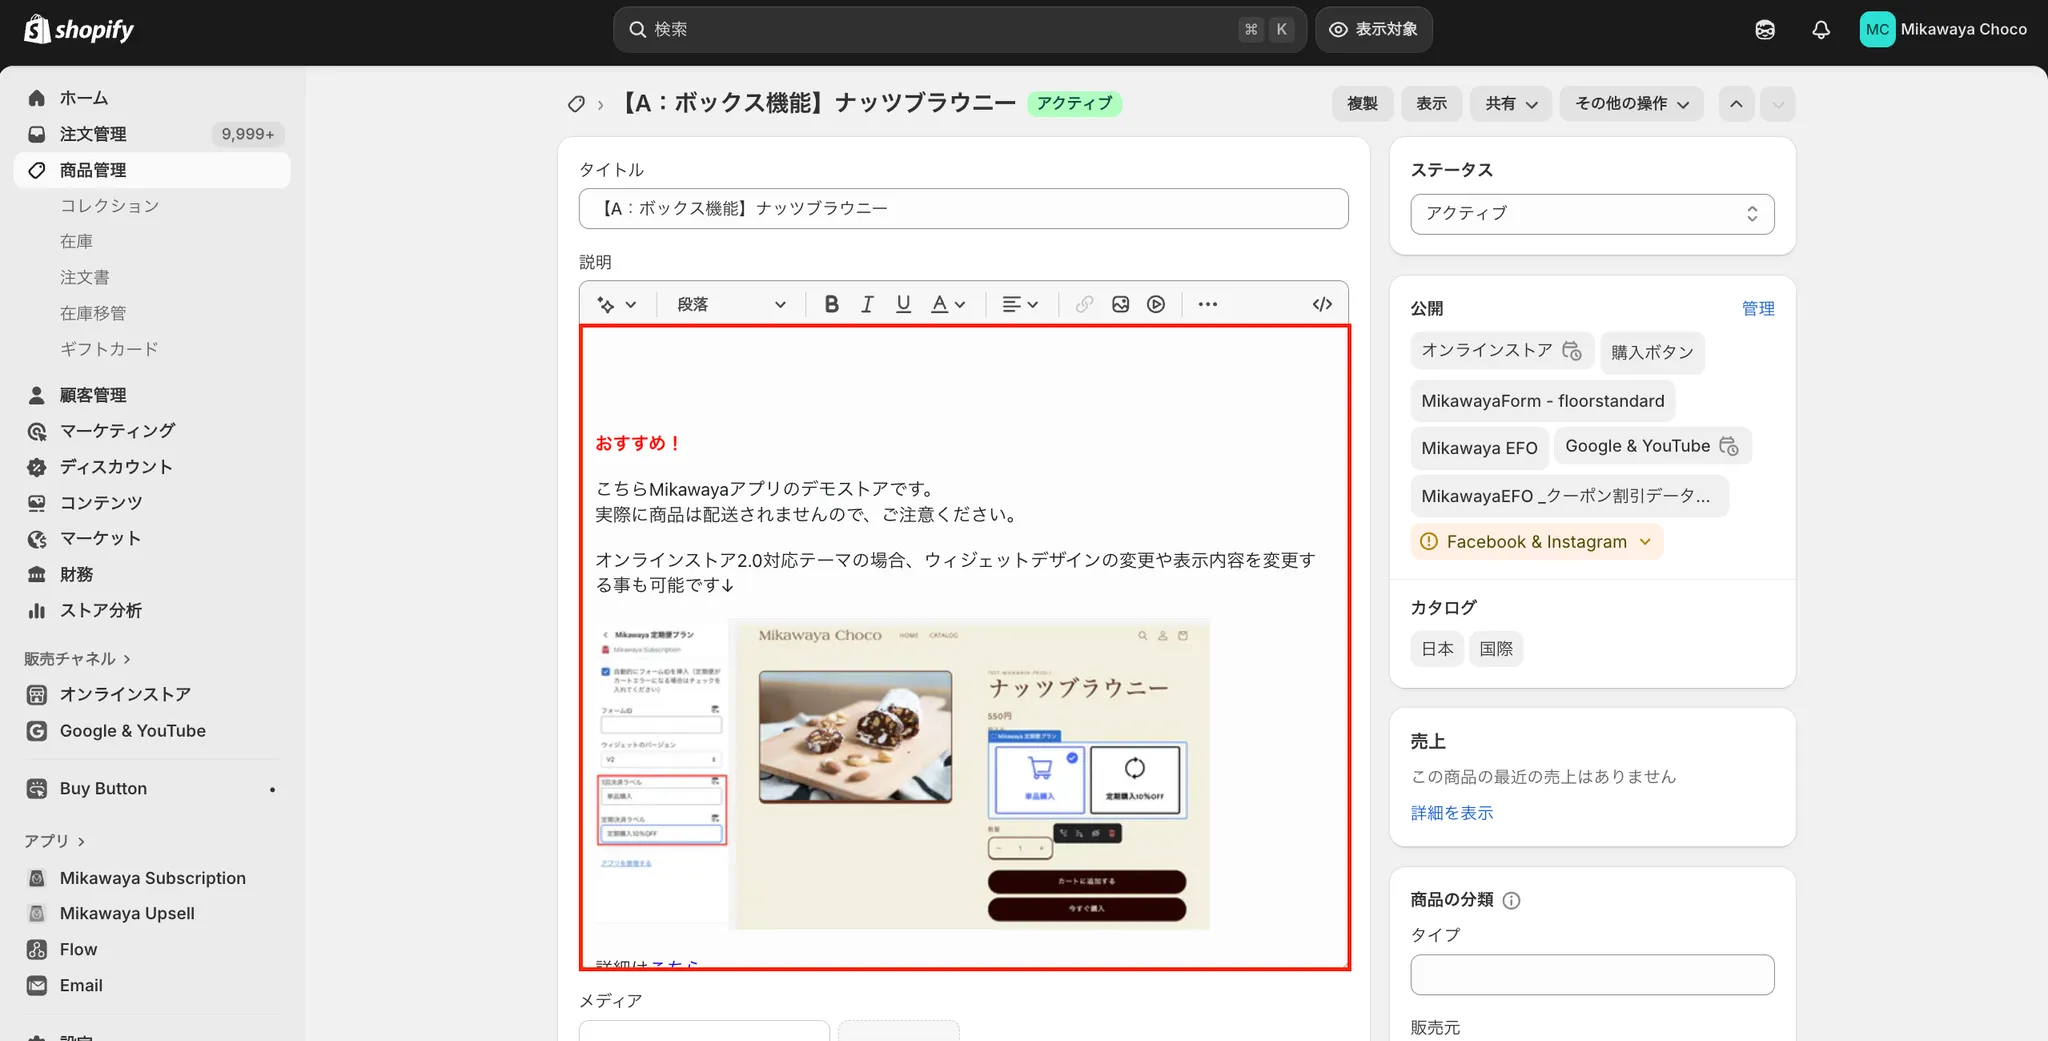Click in the 検索 search field
The width and height of the screenshot is (2048, 1041).
(959, 30)
